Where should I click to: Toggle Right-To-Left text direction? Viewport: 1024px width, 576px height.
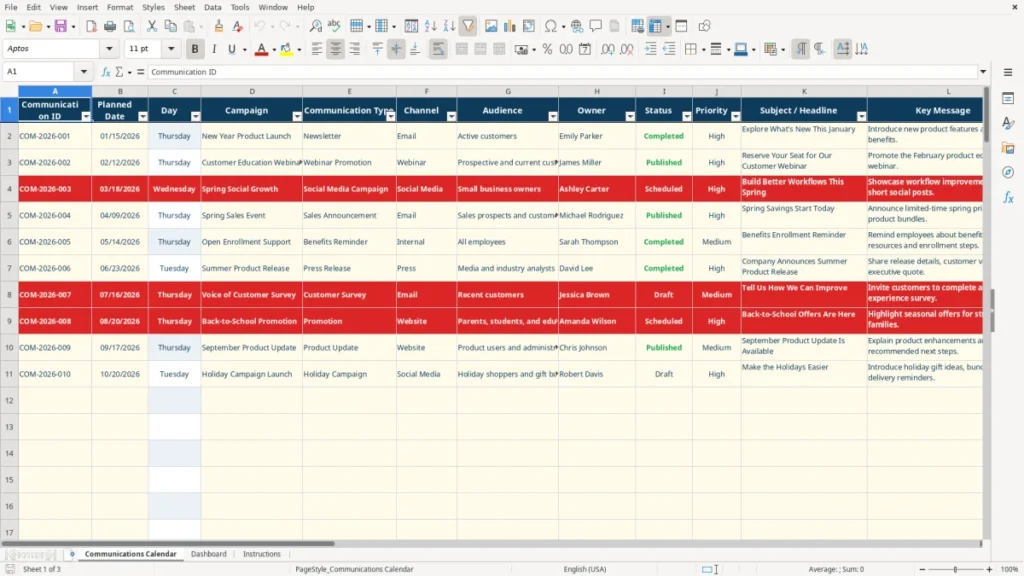pyautogui.click(x=819, y=49)
